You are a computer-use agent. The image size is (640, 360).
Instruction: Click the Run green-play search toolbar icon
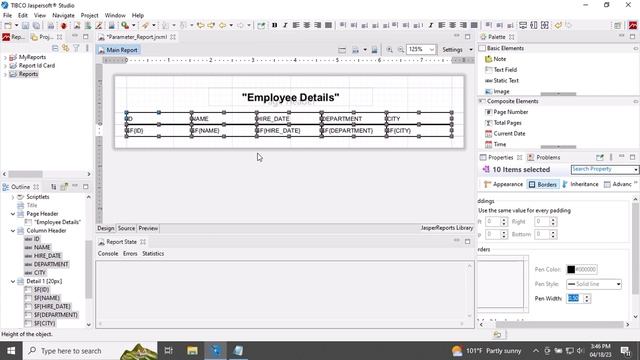[125, 25]
